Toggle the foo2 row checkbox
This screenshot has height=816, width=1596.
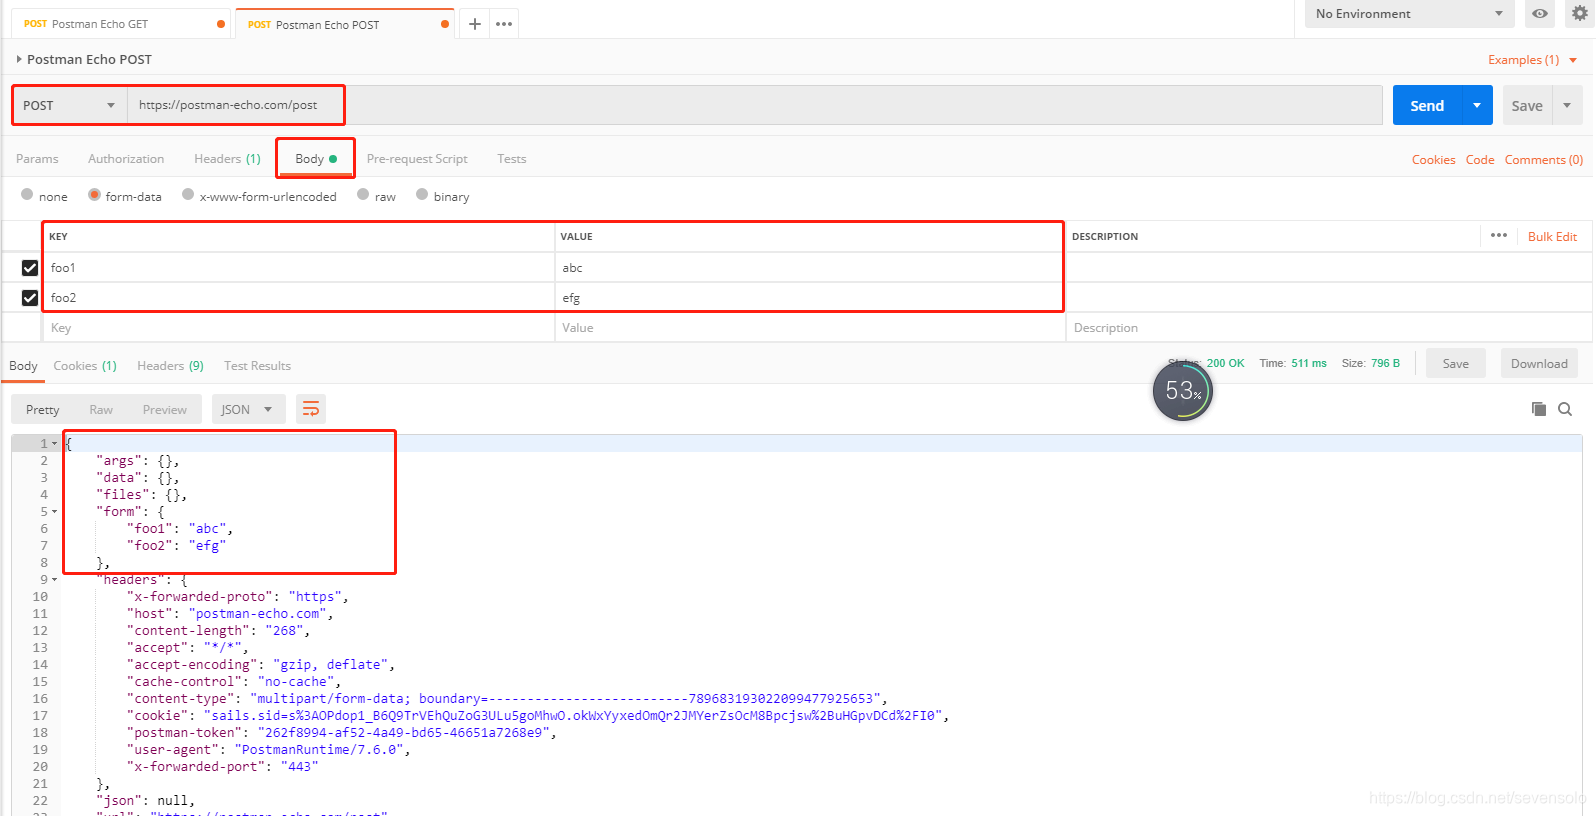(x=30, y=298)
